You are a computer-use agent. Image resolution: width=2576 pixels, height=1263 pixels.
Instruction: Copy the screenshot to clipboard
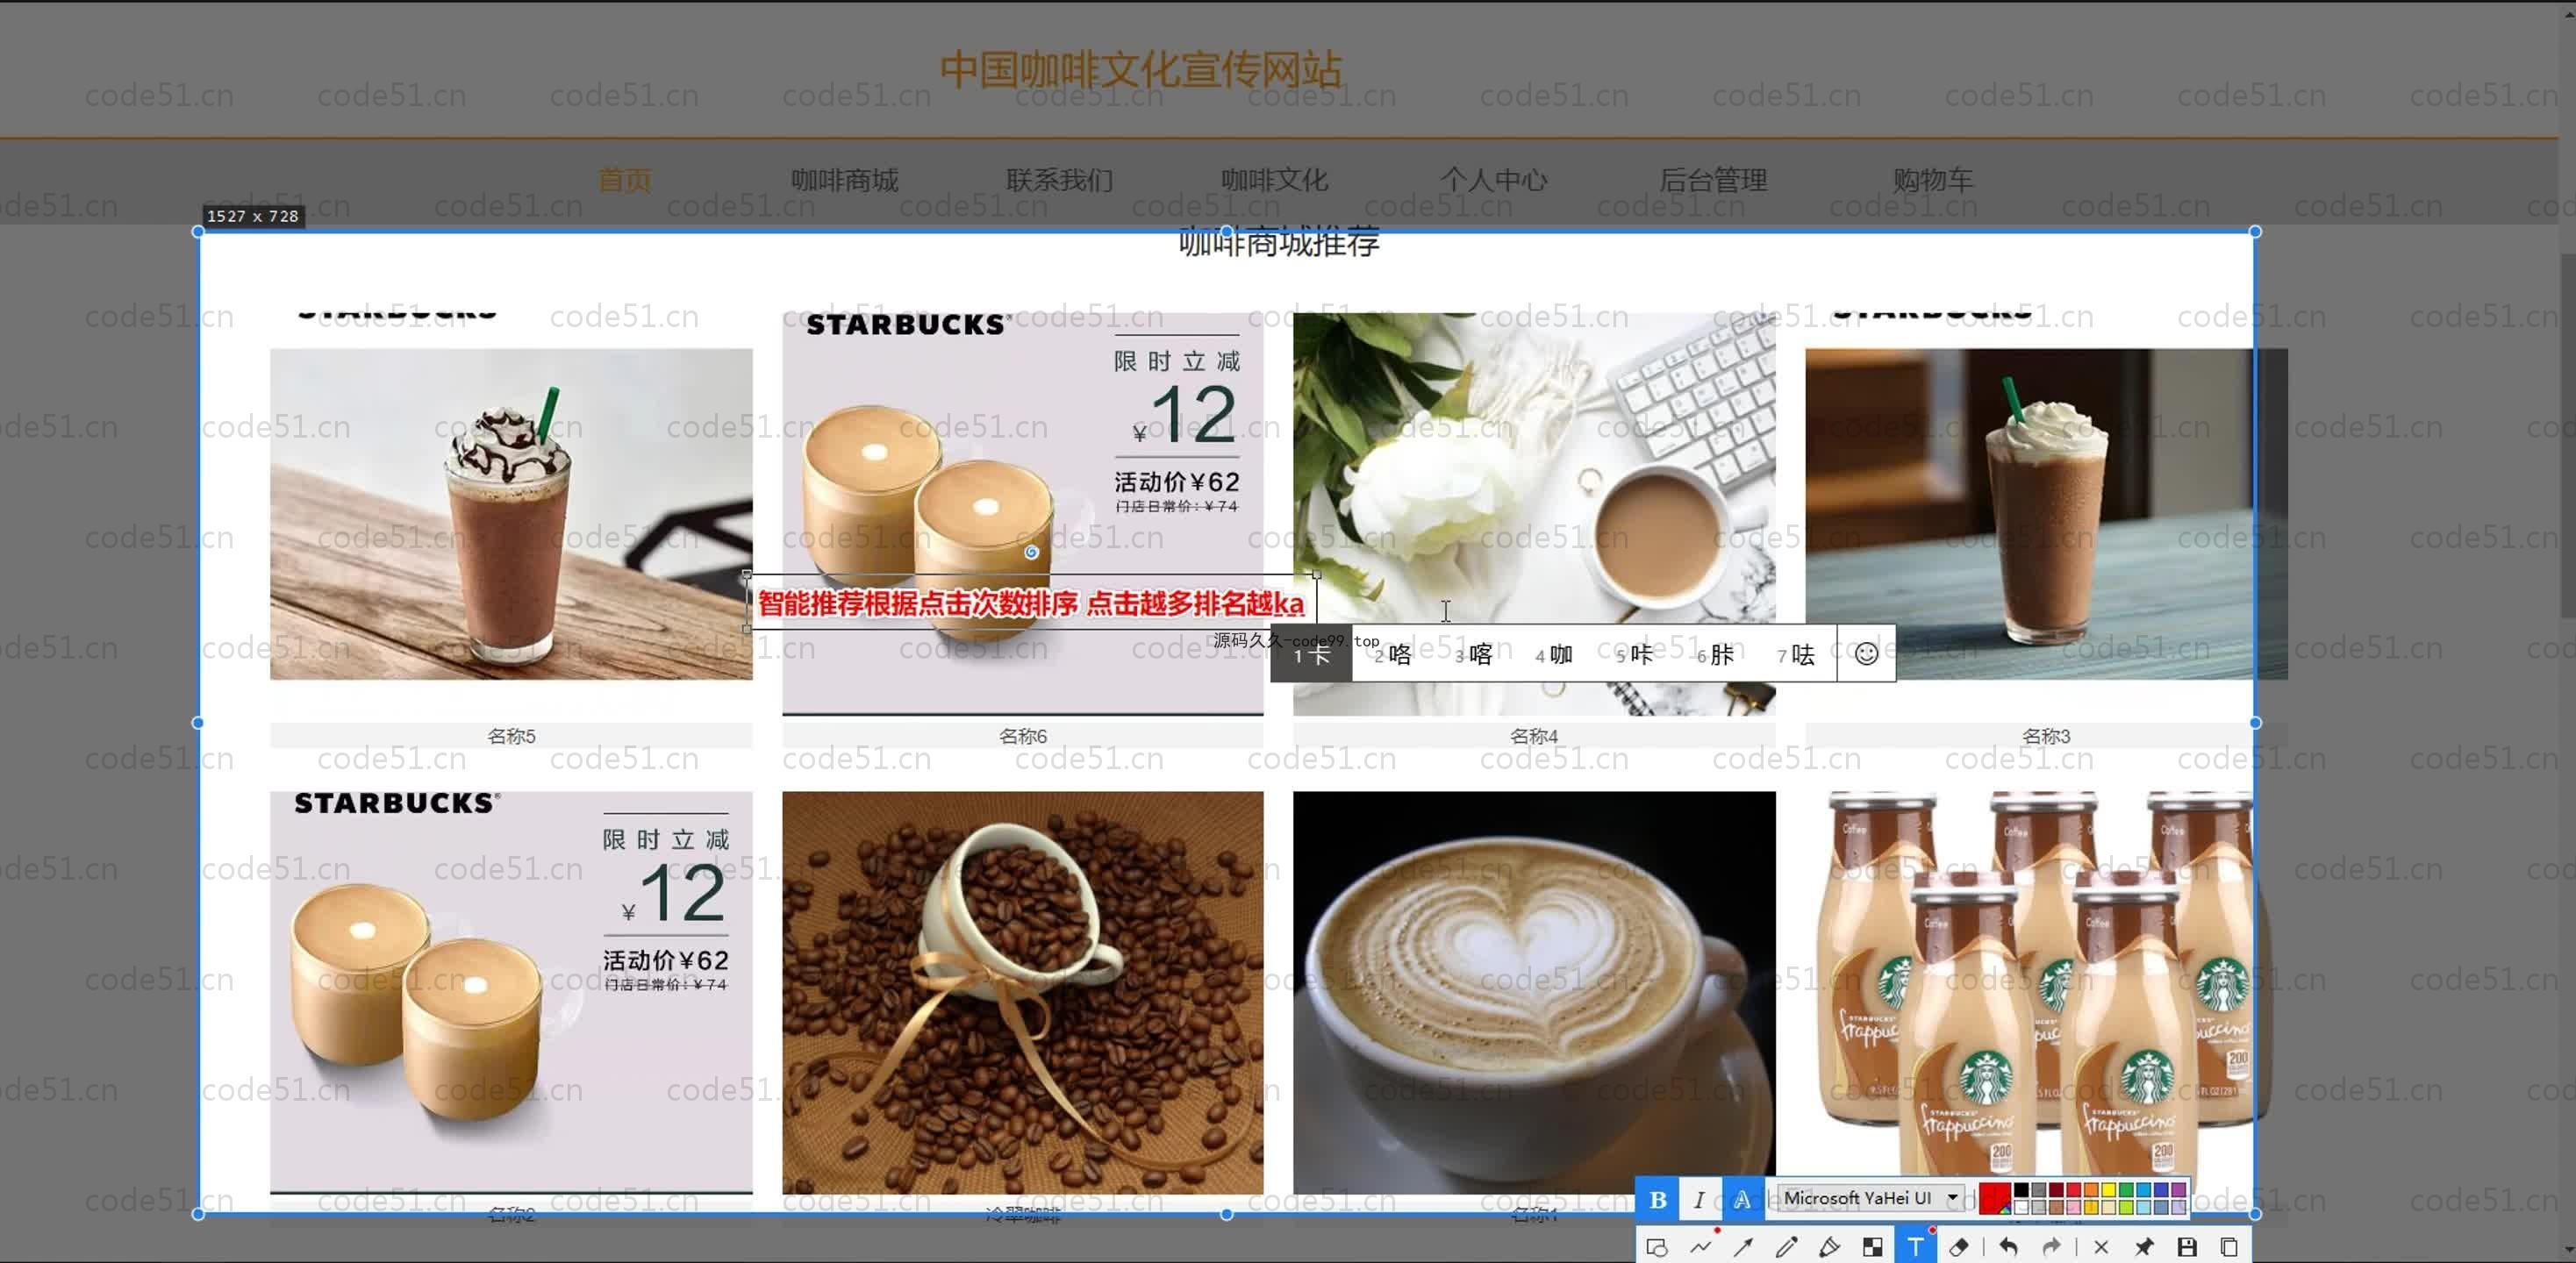(x=2229, y=1247)
